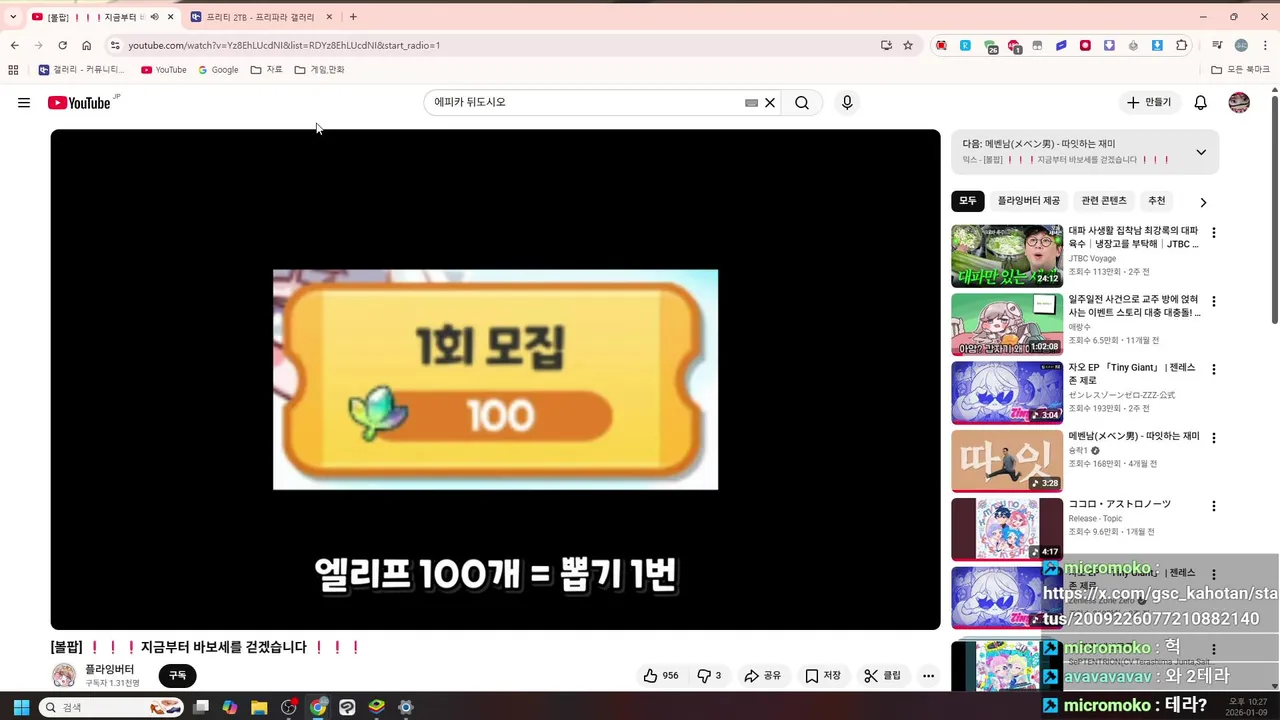
Task: Open the 게임,만화 bookmark folder
Action: click(320, 70)
